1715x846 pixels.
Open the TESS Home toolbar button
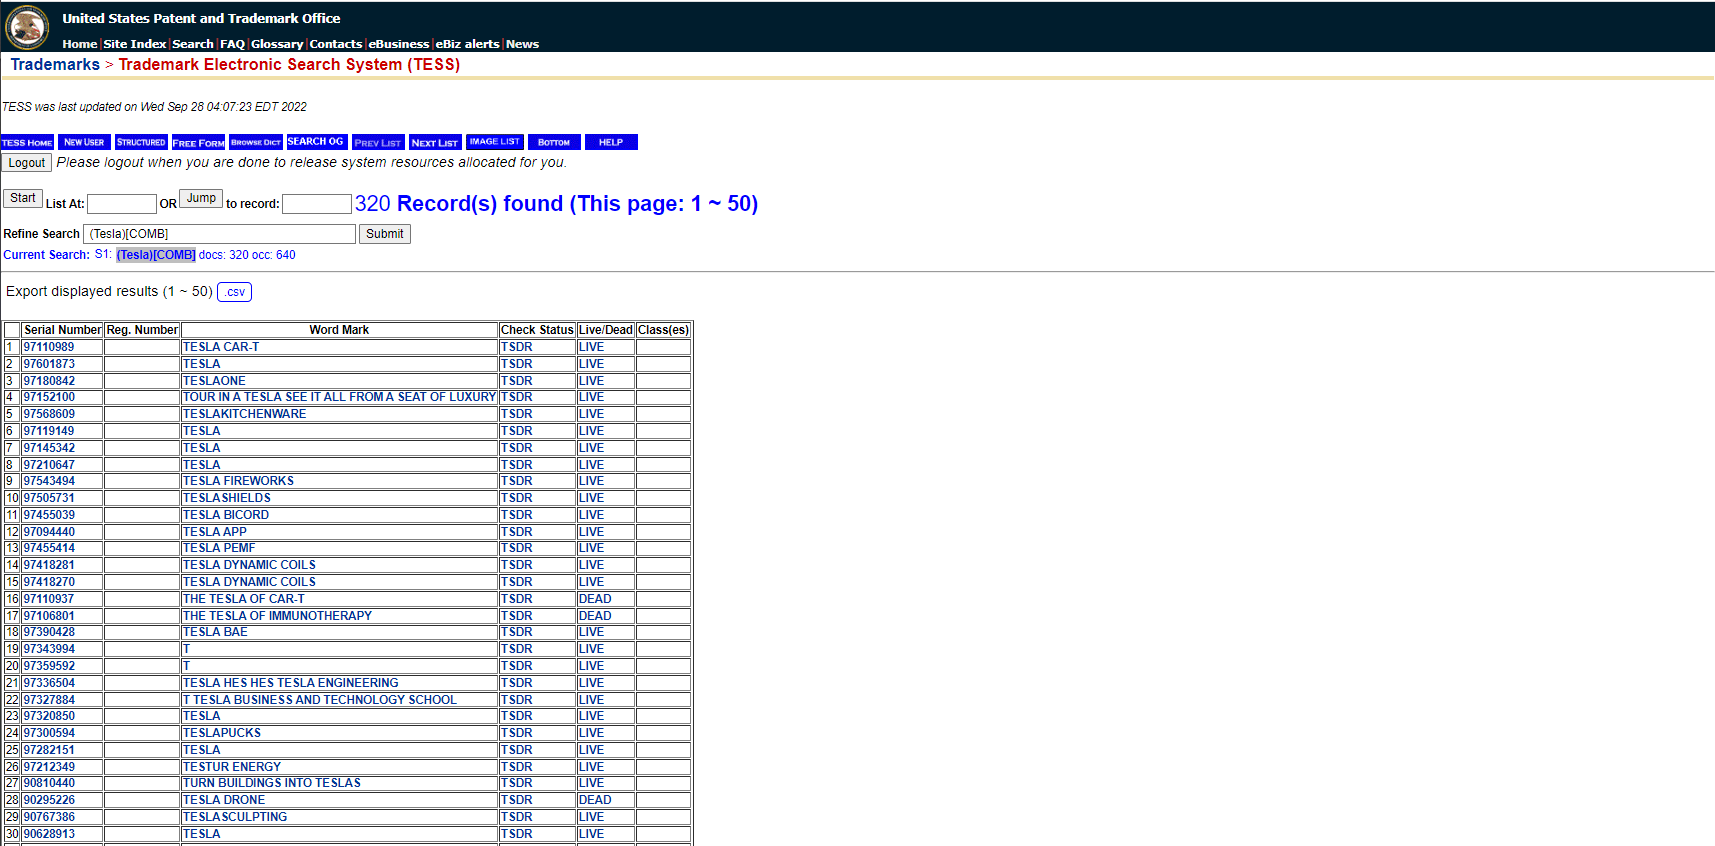(x=27, y=142)
